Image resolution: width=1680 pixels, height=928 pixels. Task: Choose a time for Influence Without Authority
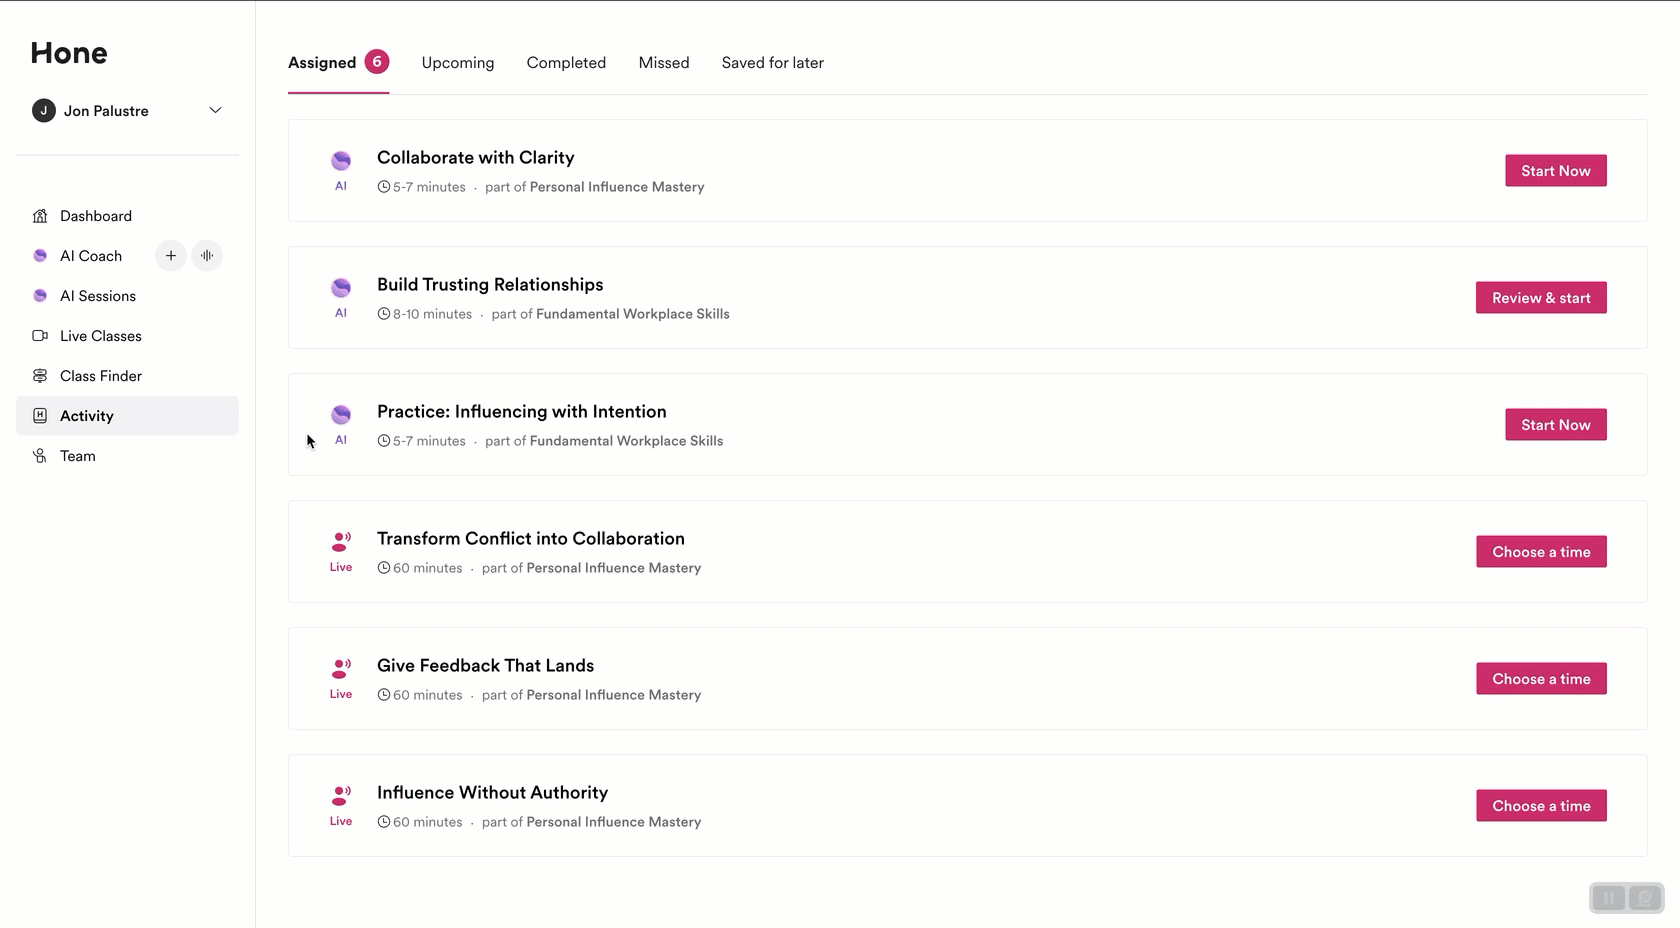click(1540, 806)
